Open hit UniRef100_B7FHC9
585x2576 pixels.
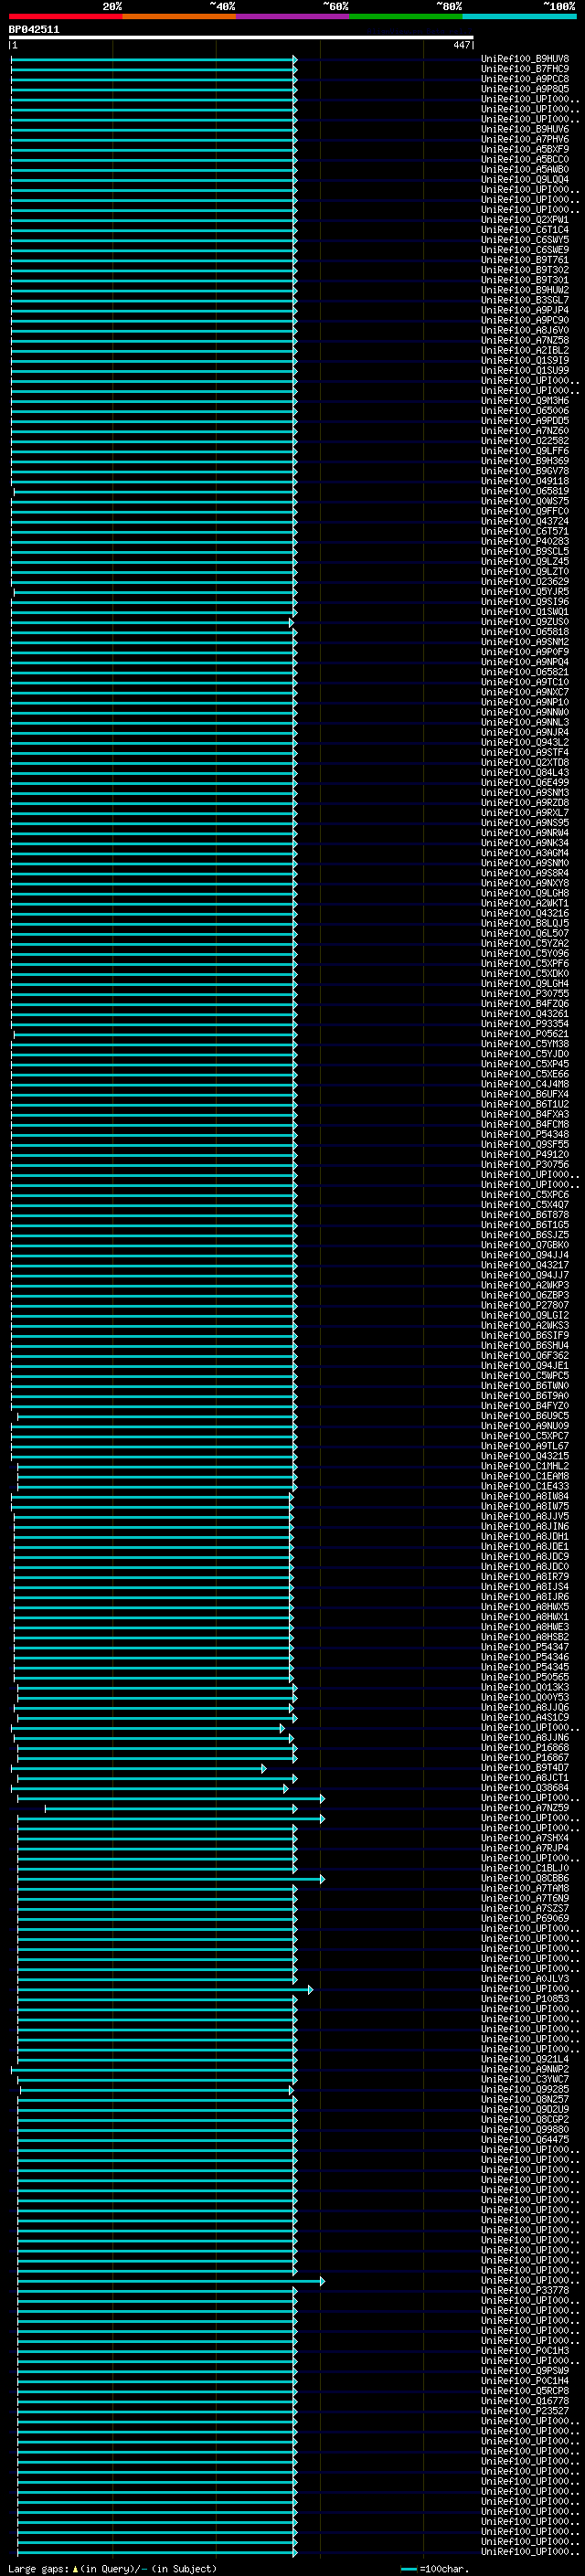pos(525,69)
